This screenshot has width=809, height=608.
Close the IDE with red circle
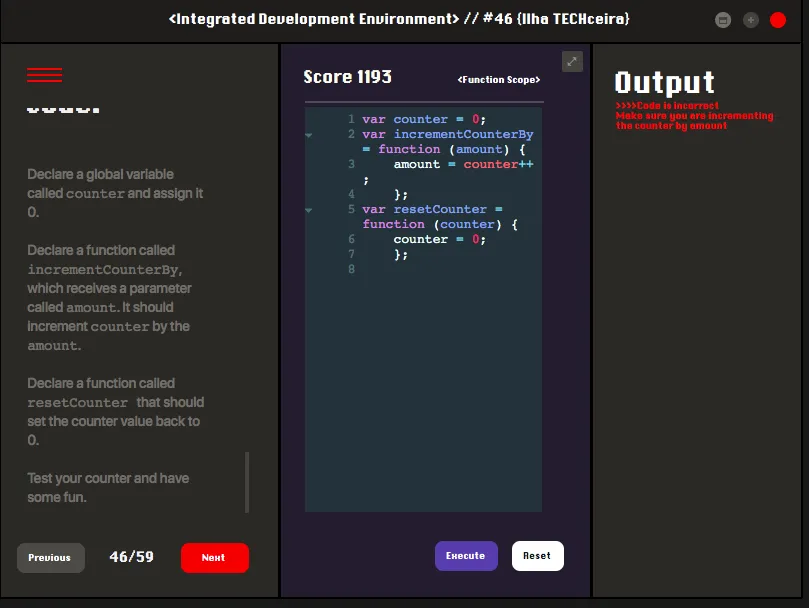click(778, 20)
